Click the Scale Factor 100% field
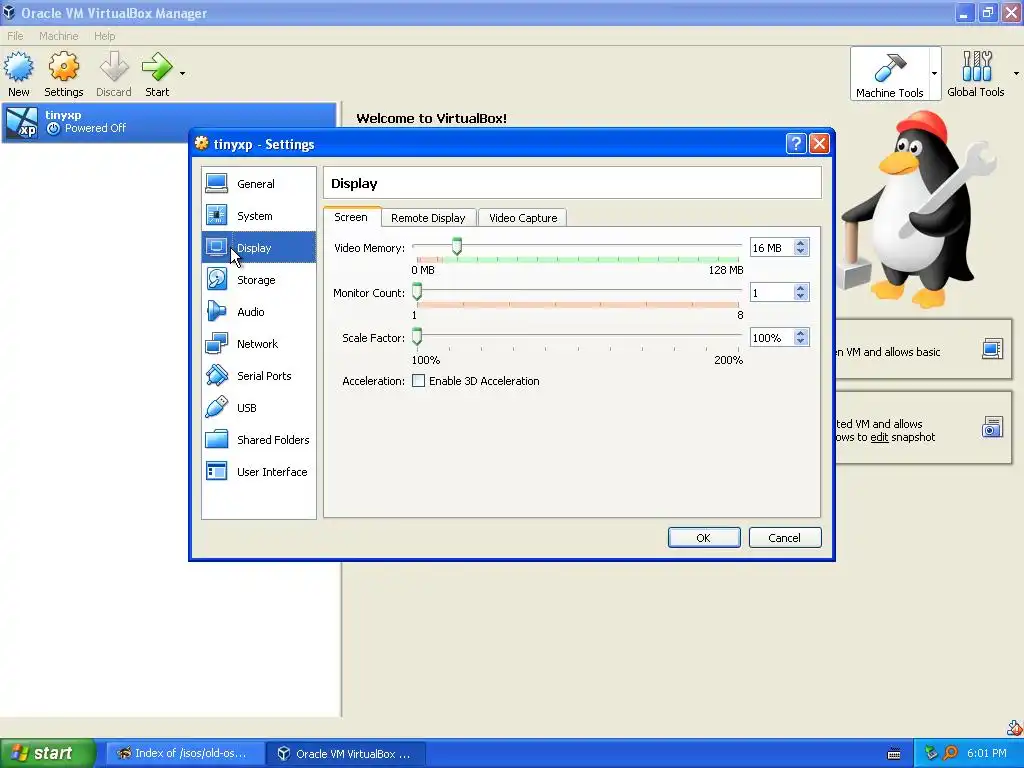 (x=771, y=338)
